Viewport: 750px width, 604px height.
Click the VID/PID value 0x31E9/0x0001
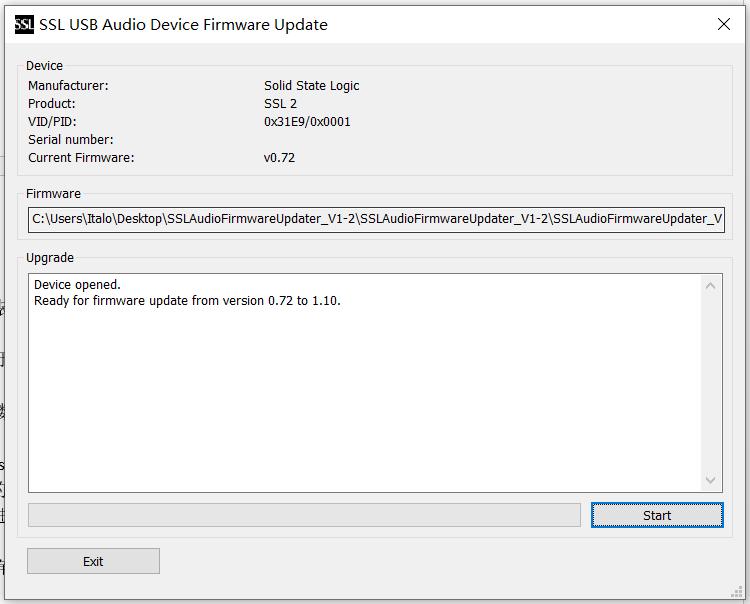point(307,122)
